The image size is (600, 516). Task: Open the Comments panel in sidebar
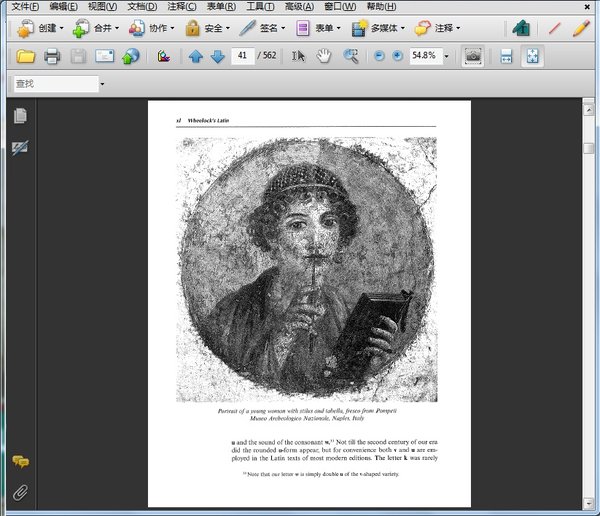[x=20, y=462]
